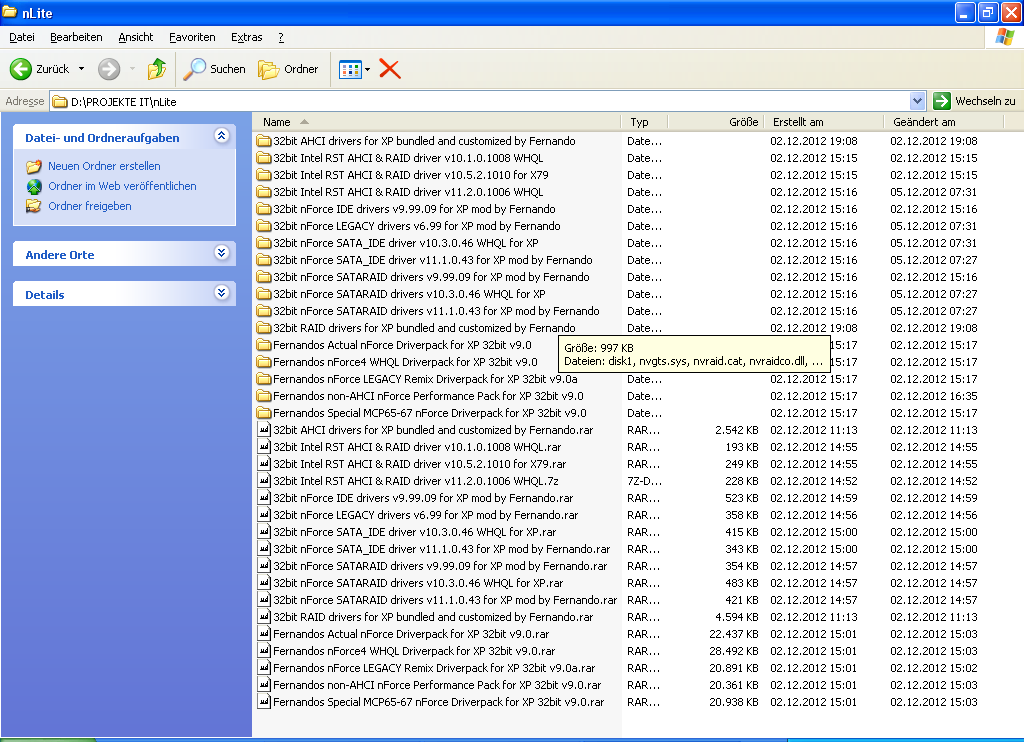Screen dimensions: 1024x742
Task: Select archive icon of Intel RST v11.2.0.1006 WHQL.7z
Action: (x=264, y=481)
